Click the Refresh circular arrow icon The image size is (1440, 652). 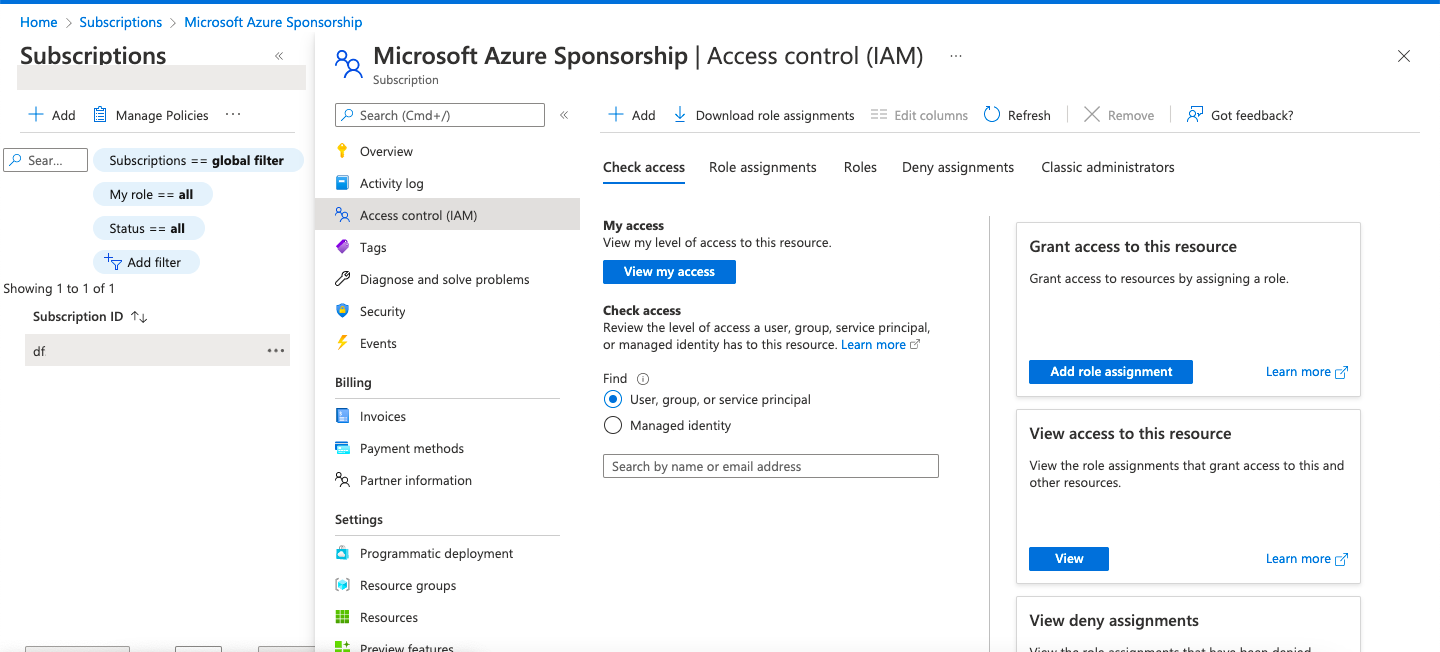click(x=992, y=115)
